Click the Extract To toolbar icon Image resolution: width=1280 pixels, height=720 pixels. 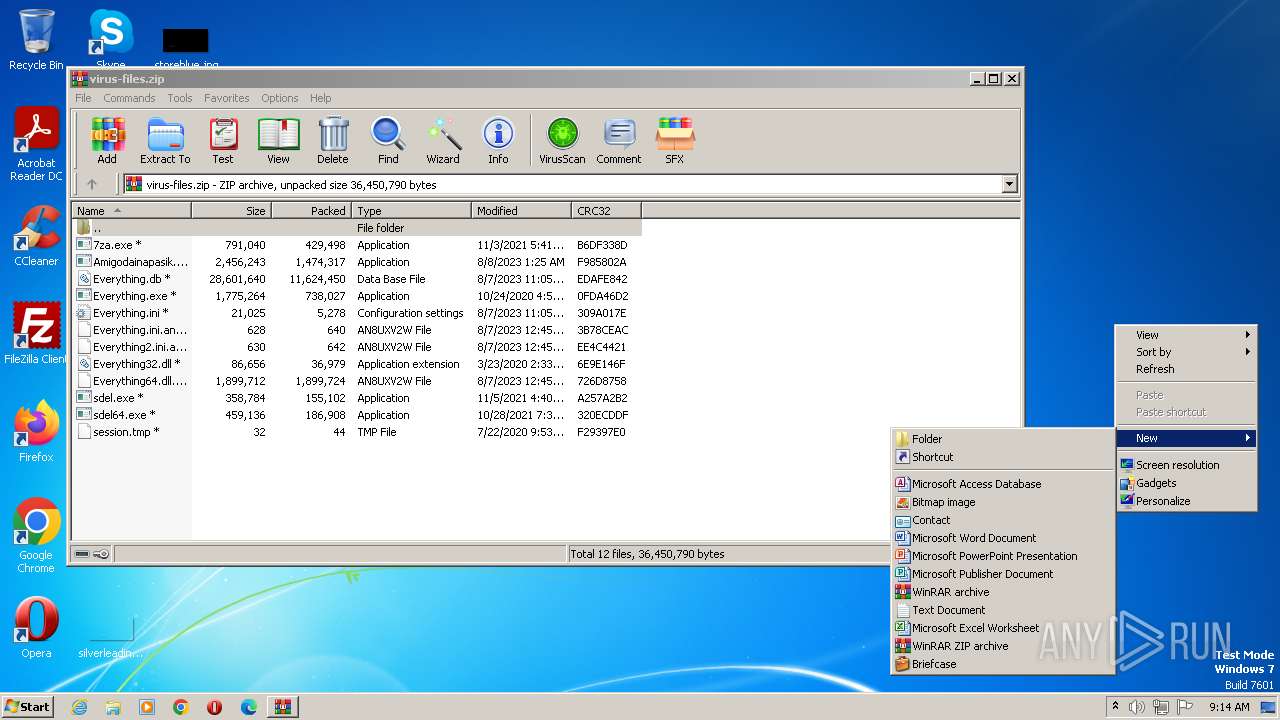[x=165, y=141]
